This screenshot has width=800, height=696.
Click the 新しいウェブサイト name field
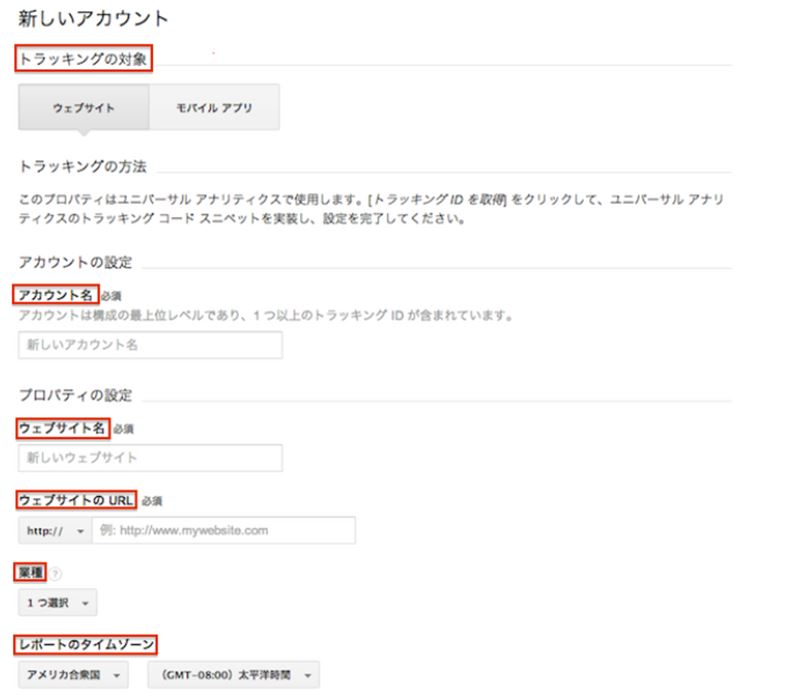point(150,458)
